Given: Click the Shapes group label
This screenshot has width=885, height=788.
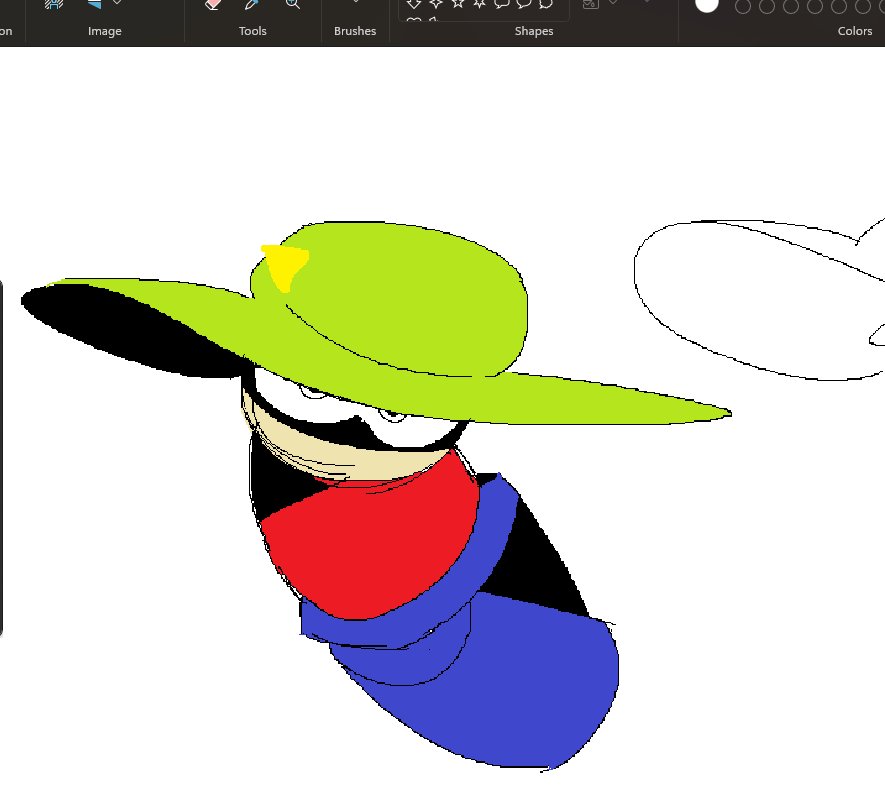Looking at the screenshot, I should pos(533,31).
